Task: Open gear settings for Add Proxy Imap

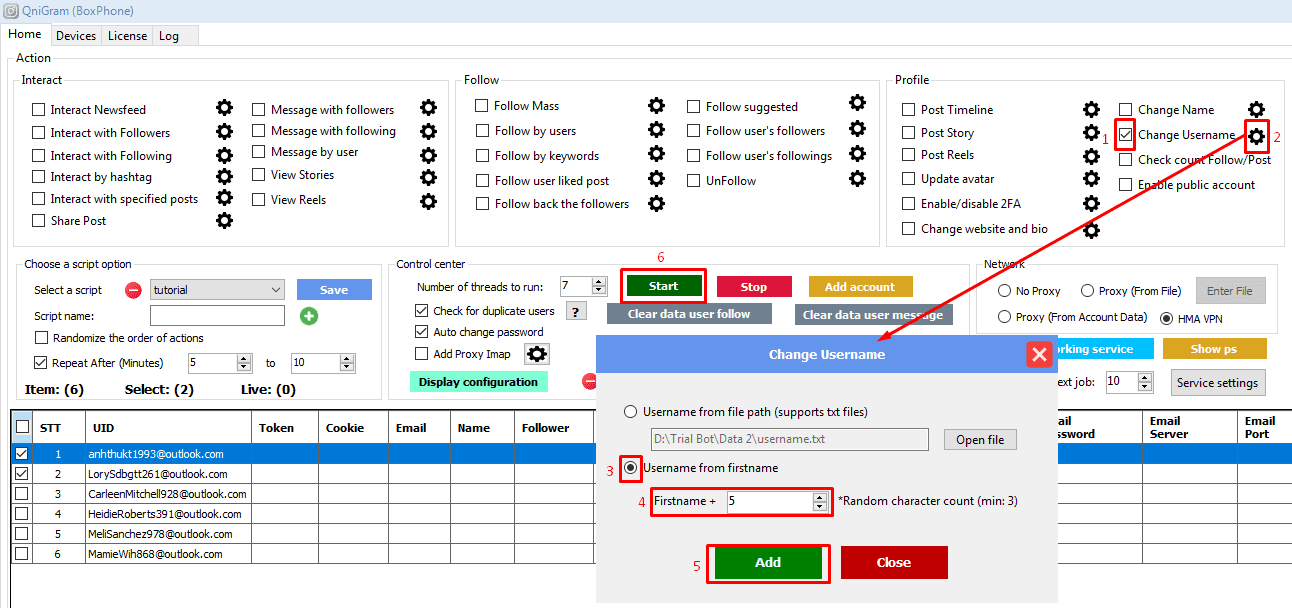Action: pos(538,354)
